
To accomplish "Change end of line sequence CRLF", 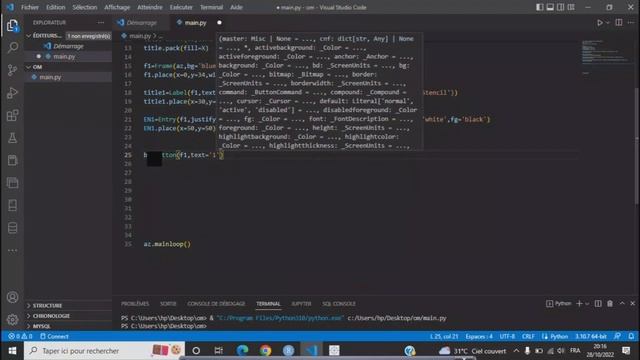I will click(528, 337).
